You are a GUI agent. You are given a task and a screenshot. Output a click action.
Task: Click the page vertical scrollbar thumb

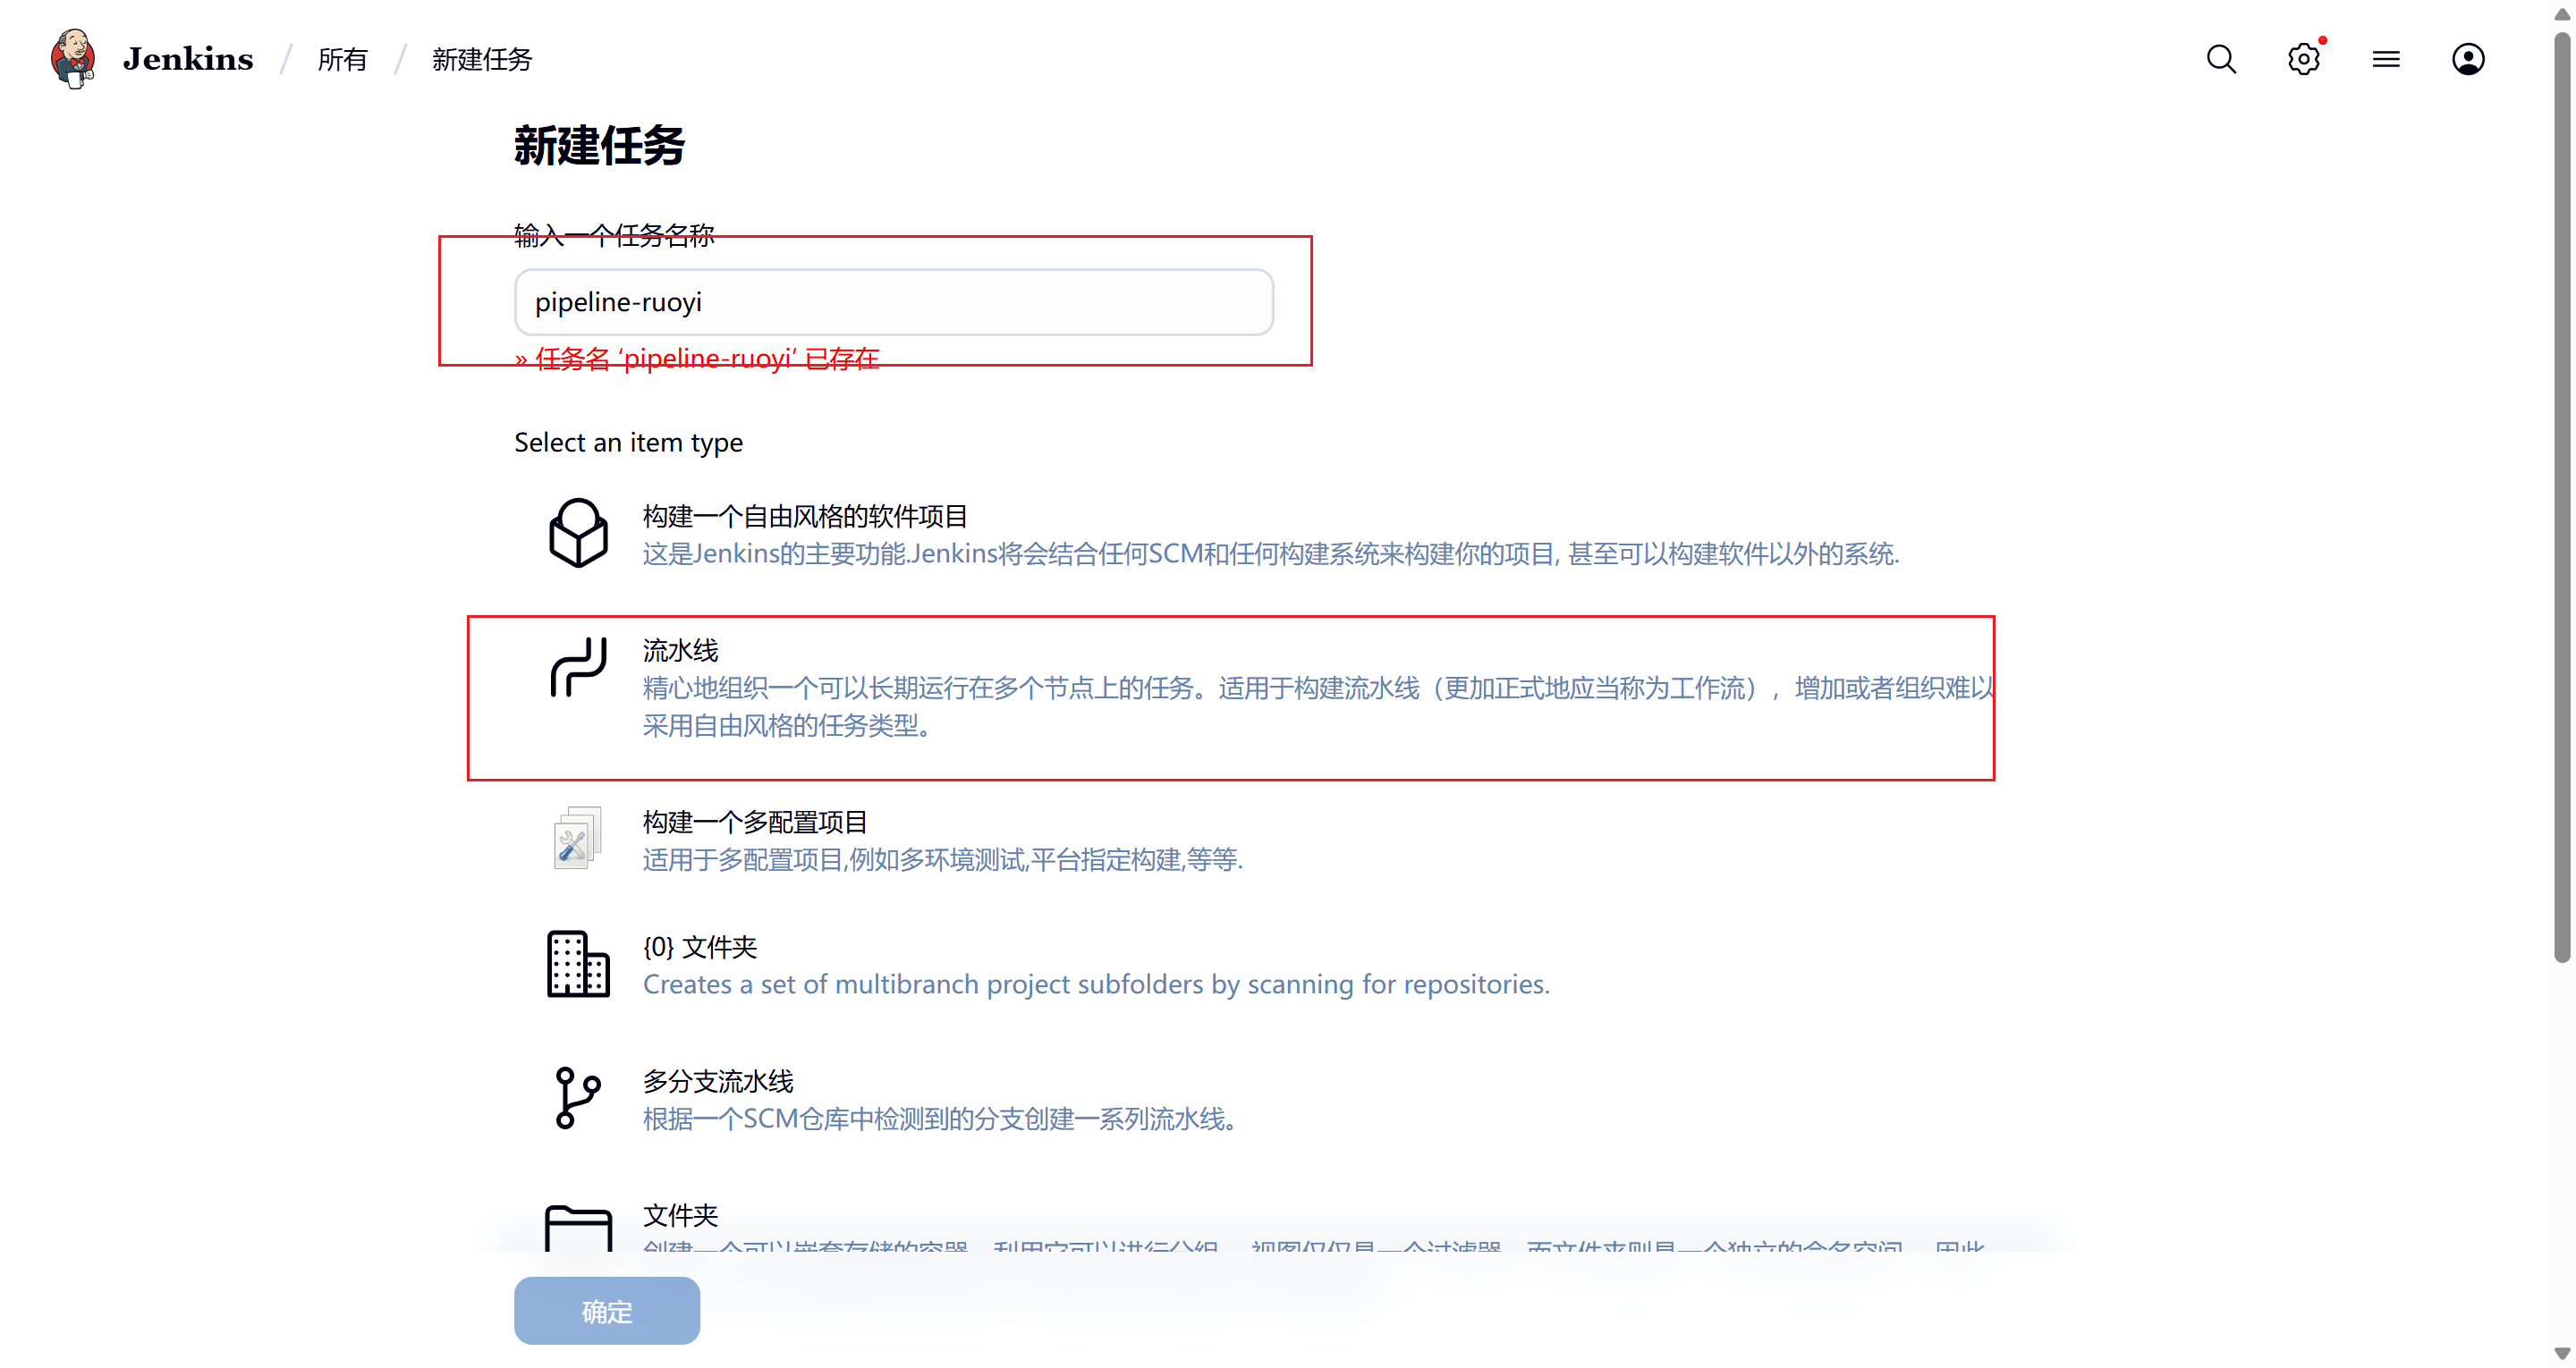(x=2562, y=497)
